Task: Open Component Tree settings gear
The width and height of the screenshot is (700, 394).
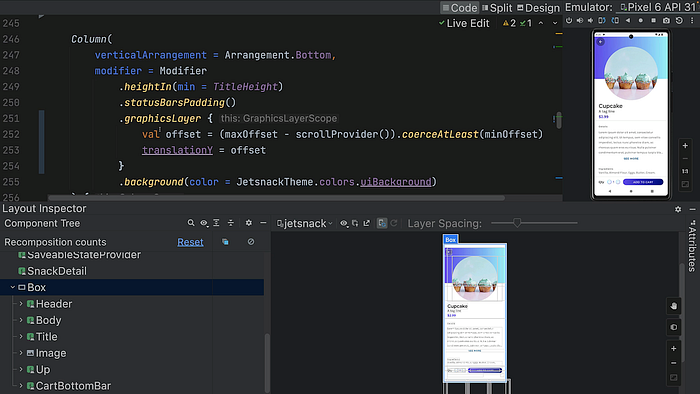Action: tap(249, 223)
